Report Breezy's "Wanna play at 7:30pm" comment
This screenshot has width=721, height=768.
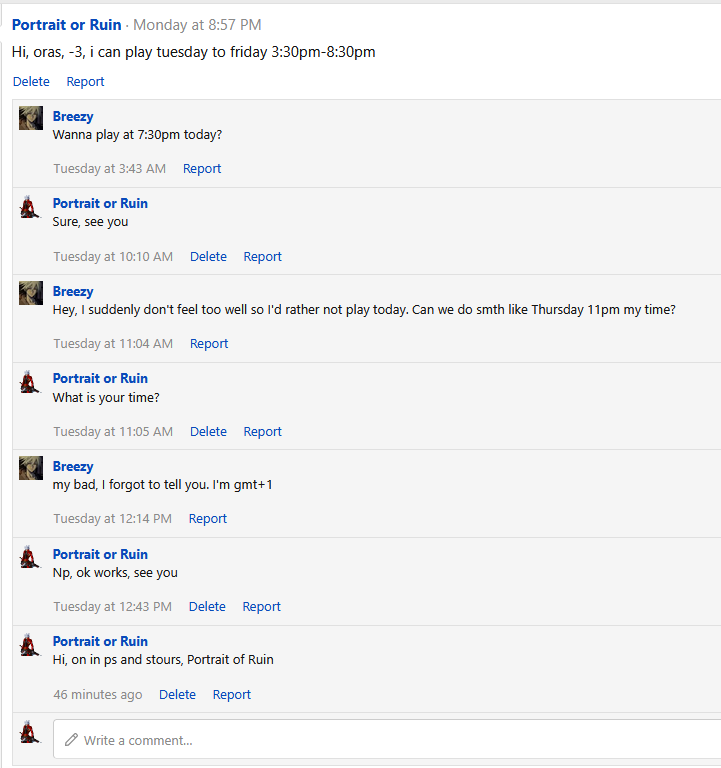pyautogui.click(x=202, y=169)
